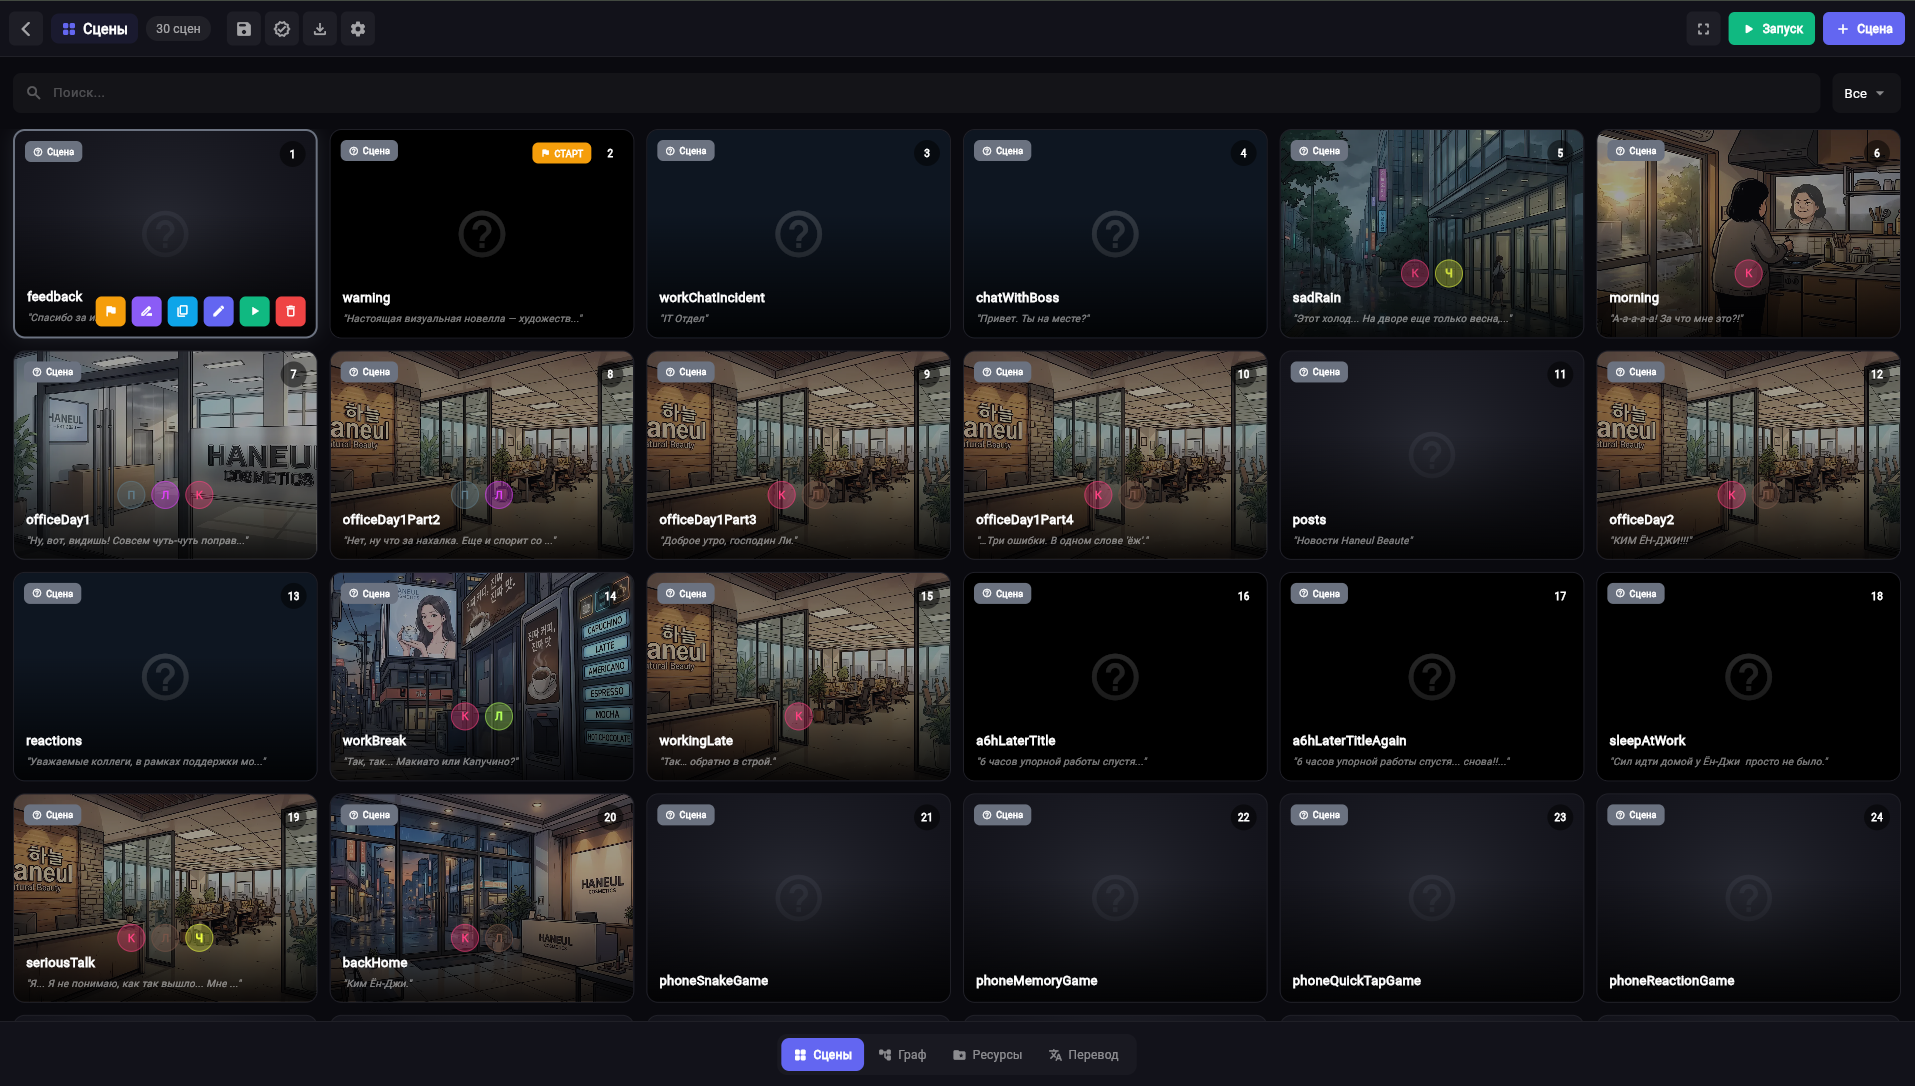Click character K avatar on sadRain card

[1415, 273]
